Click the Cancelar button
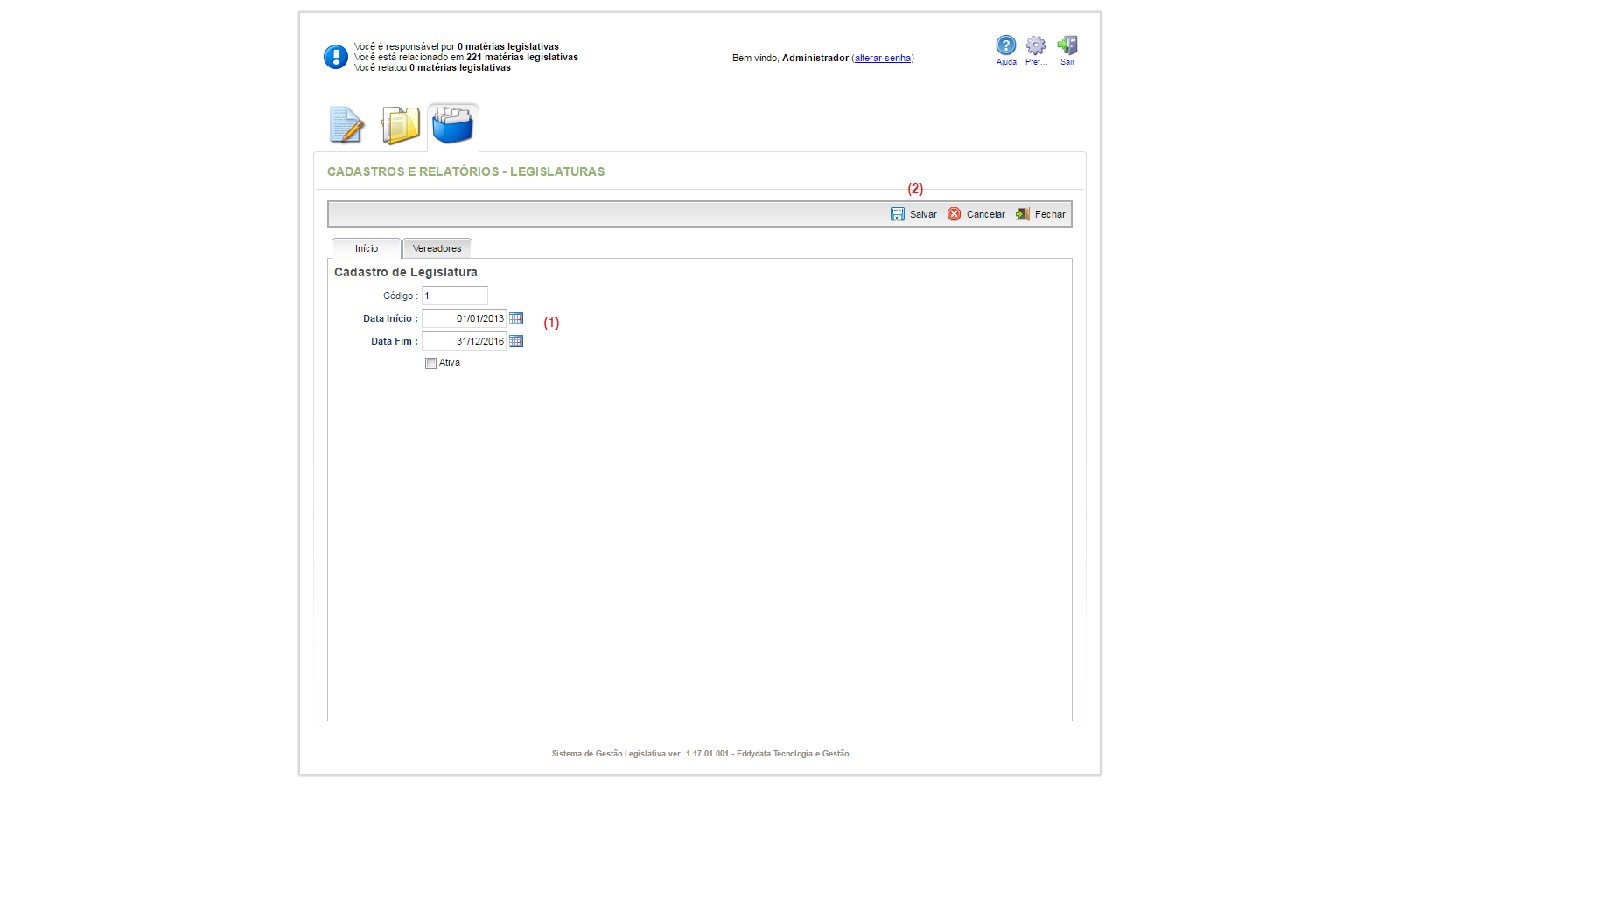Image resolution: width=1600 pixels, height=900 pixels. [x=976, y=214]
